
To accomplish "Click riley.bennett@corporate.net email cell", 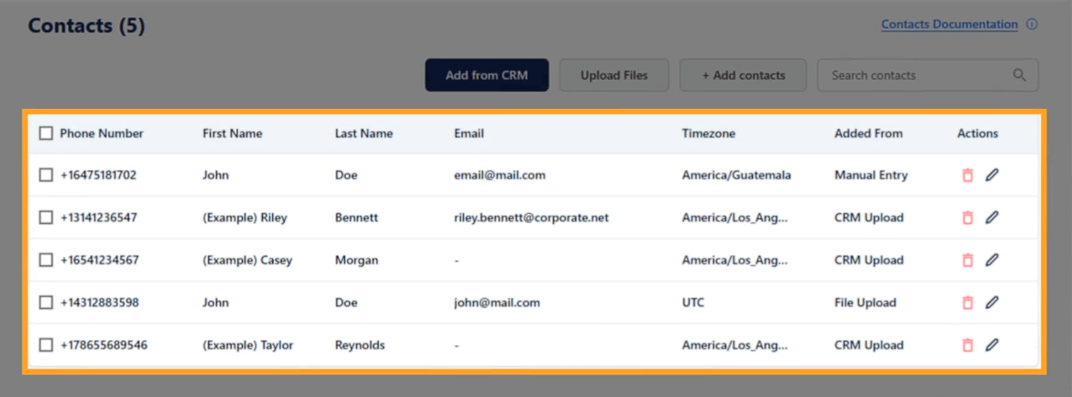I will (x=531, y=217).
